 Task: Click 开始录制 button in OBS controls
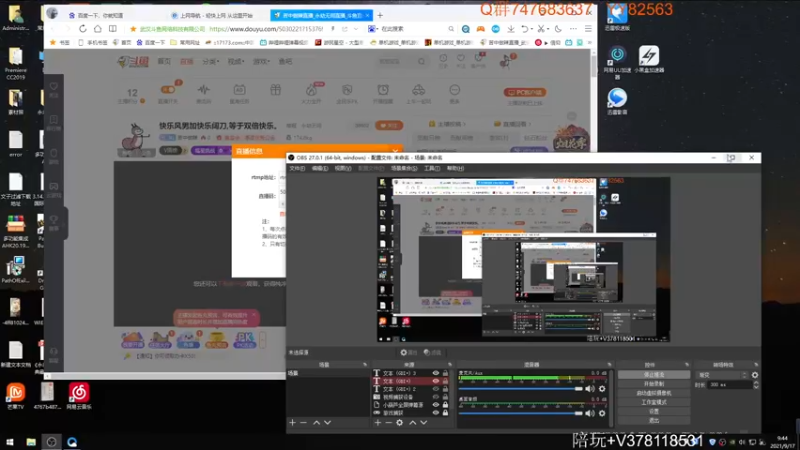coord(654,384)
